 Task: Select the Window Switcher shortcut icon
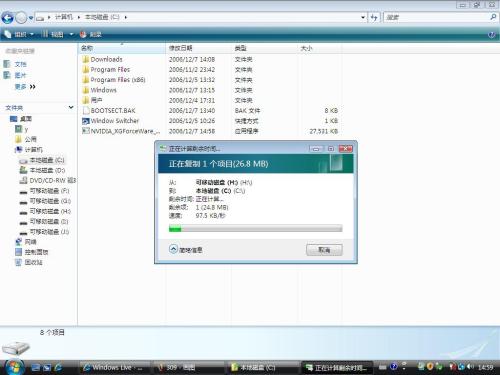coord(86,121)
